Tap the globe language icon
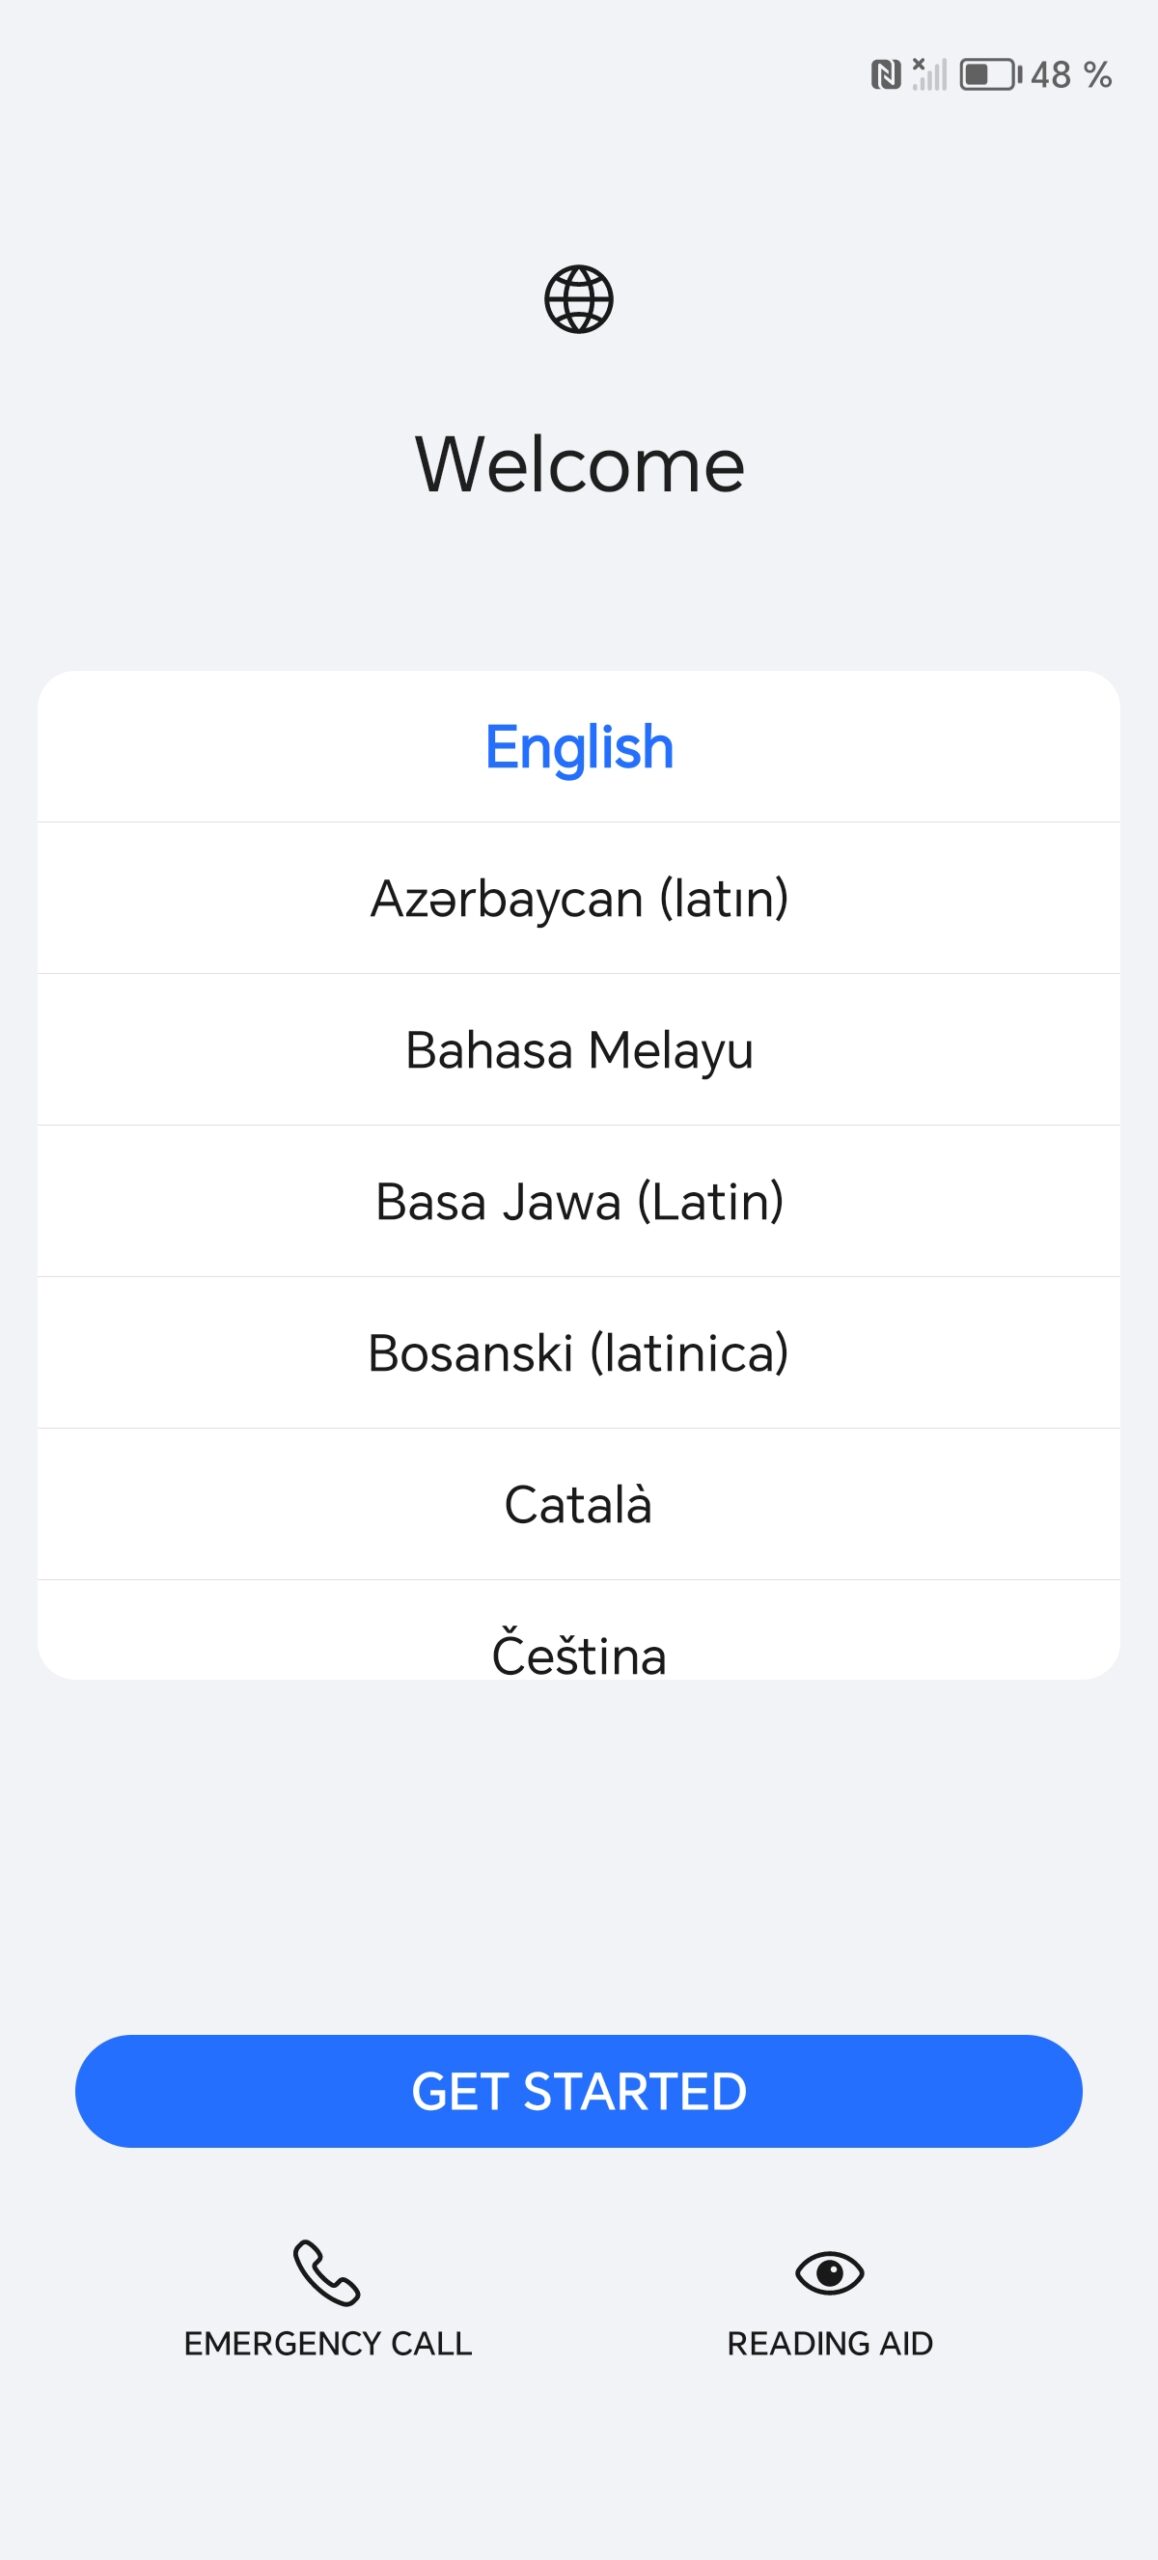Image resolution: width=1158 pixels, height=2560 pixels. tap(578, 299)
